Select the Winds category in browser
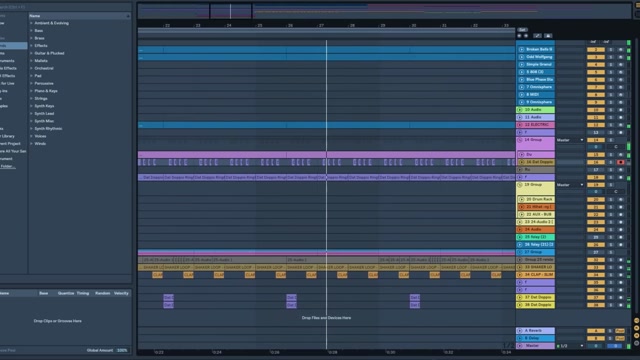This screenshot has height=360, width=640. (x=40, y=144)
